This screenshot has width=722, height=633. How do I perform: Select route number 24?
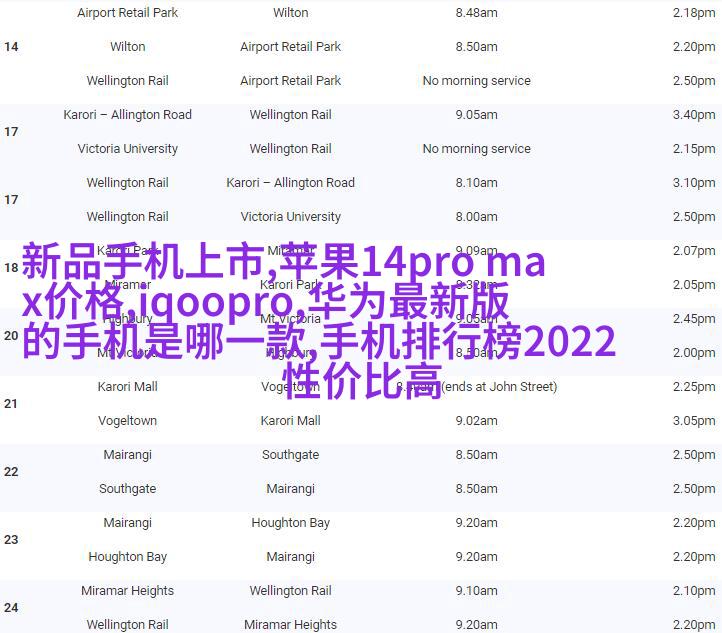(x=11, y=608)
